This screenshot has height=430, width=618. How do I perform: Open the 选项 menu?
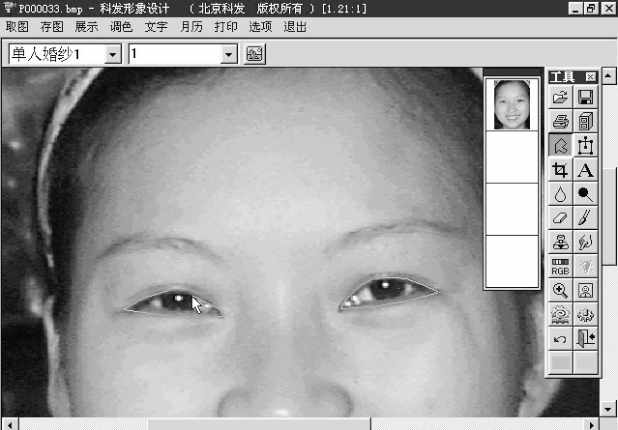coord(261,27)
